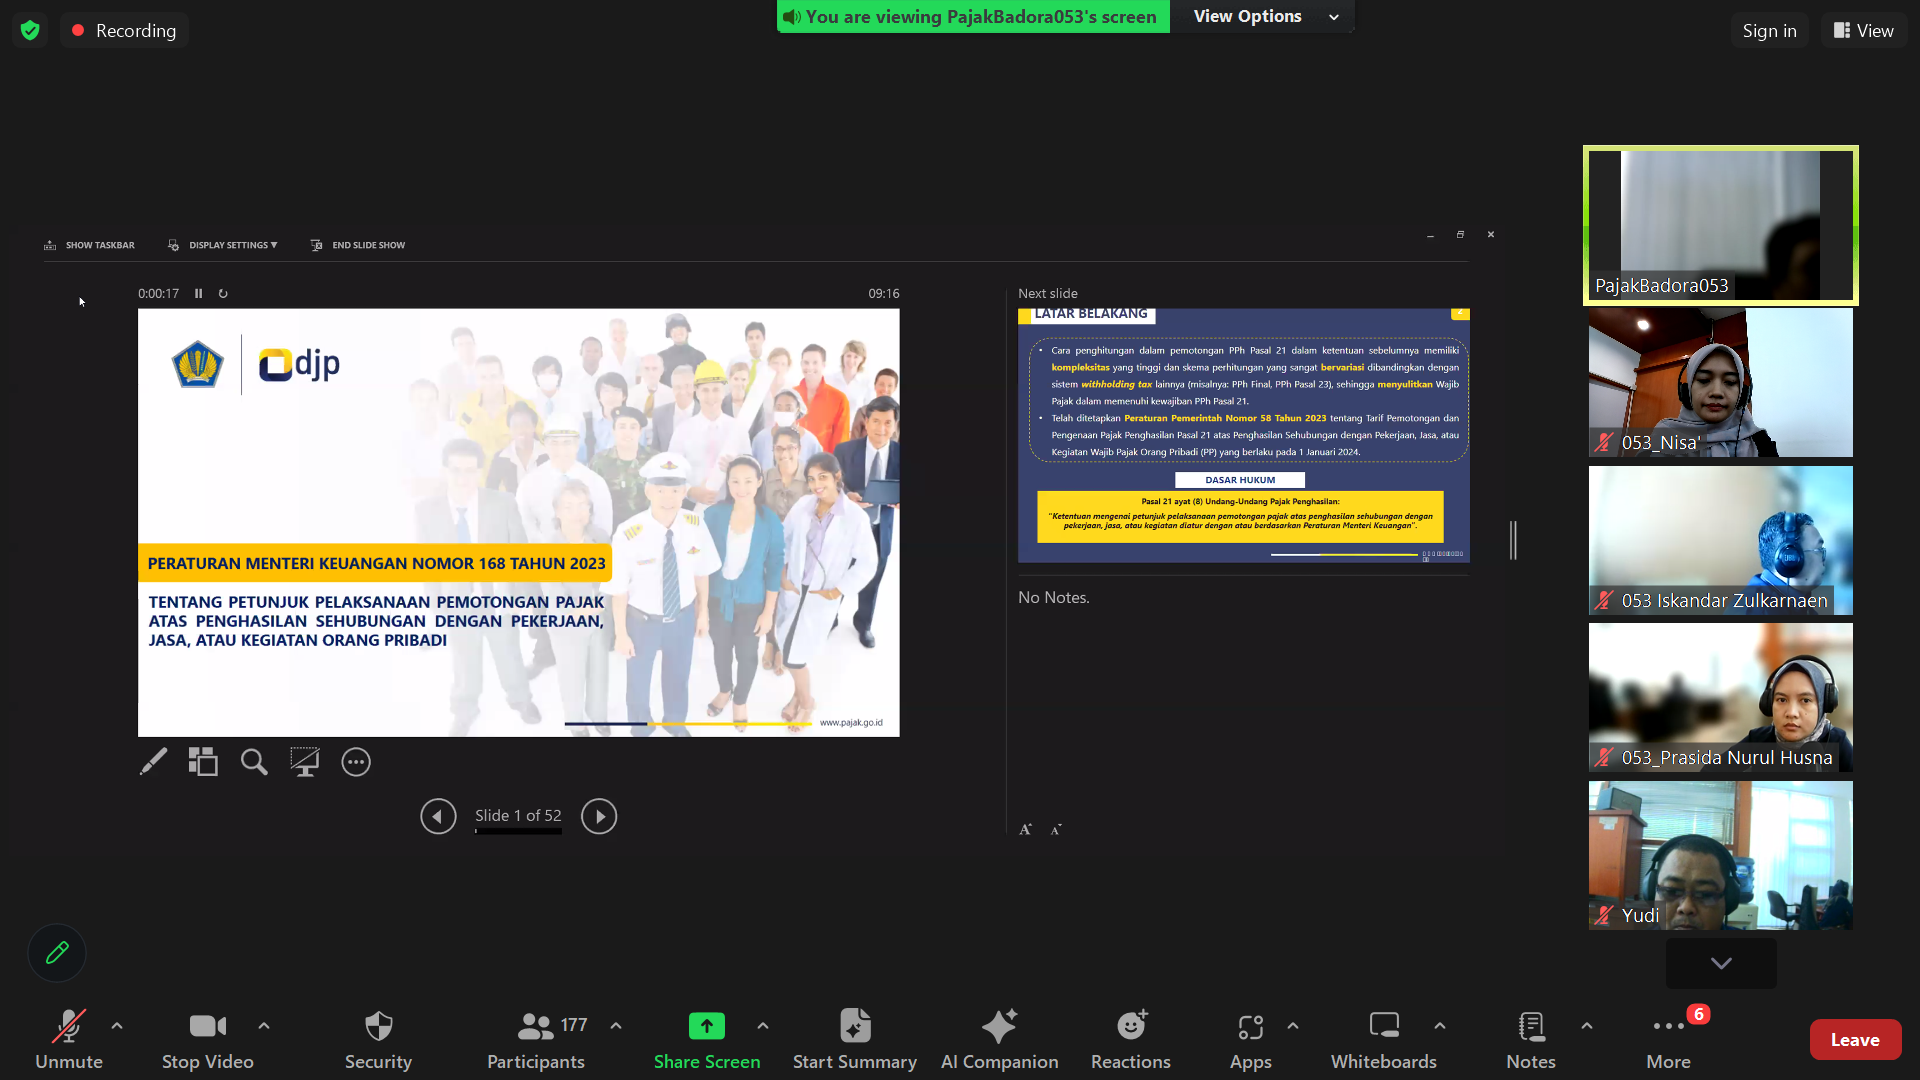Click the Sign in button
The image size is (1920, 1080).
[x=1769, y=31]
